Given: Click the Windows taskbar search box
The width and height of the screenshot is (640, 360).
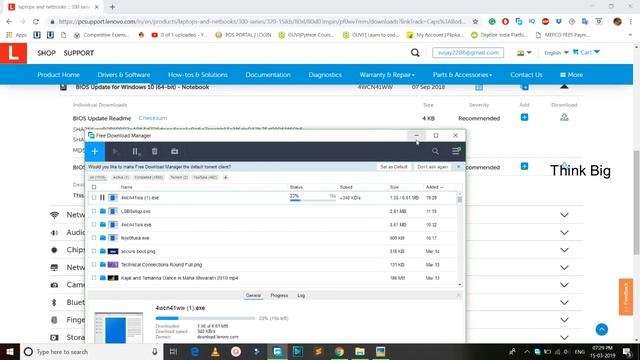Looking at the screenshot, I should (91, 351).
